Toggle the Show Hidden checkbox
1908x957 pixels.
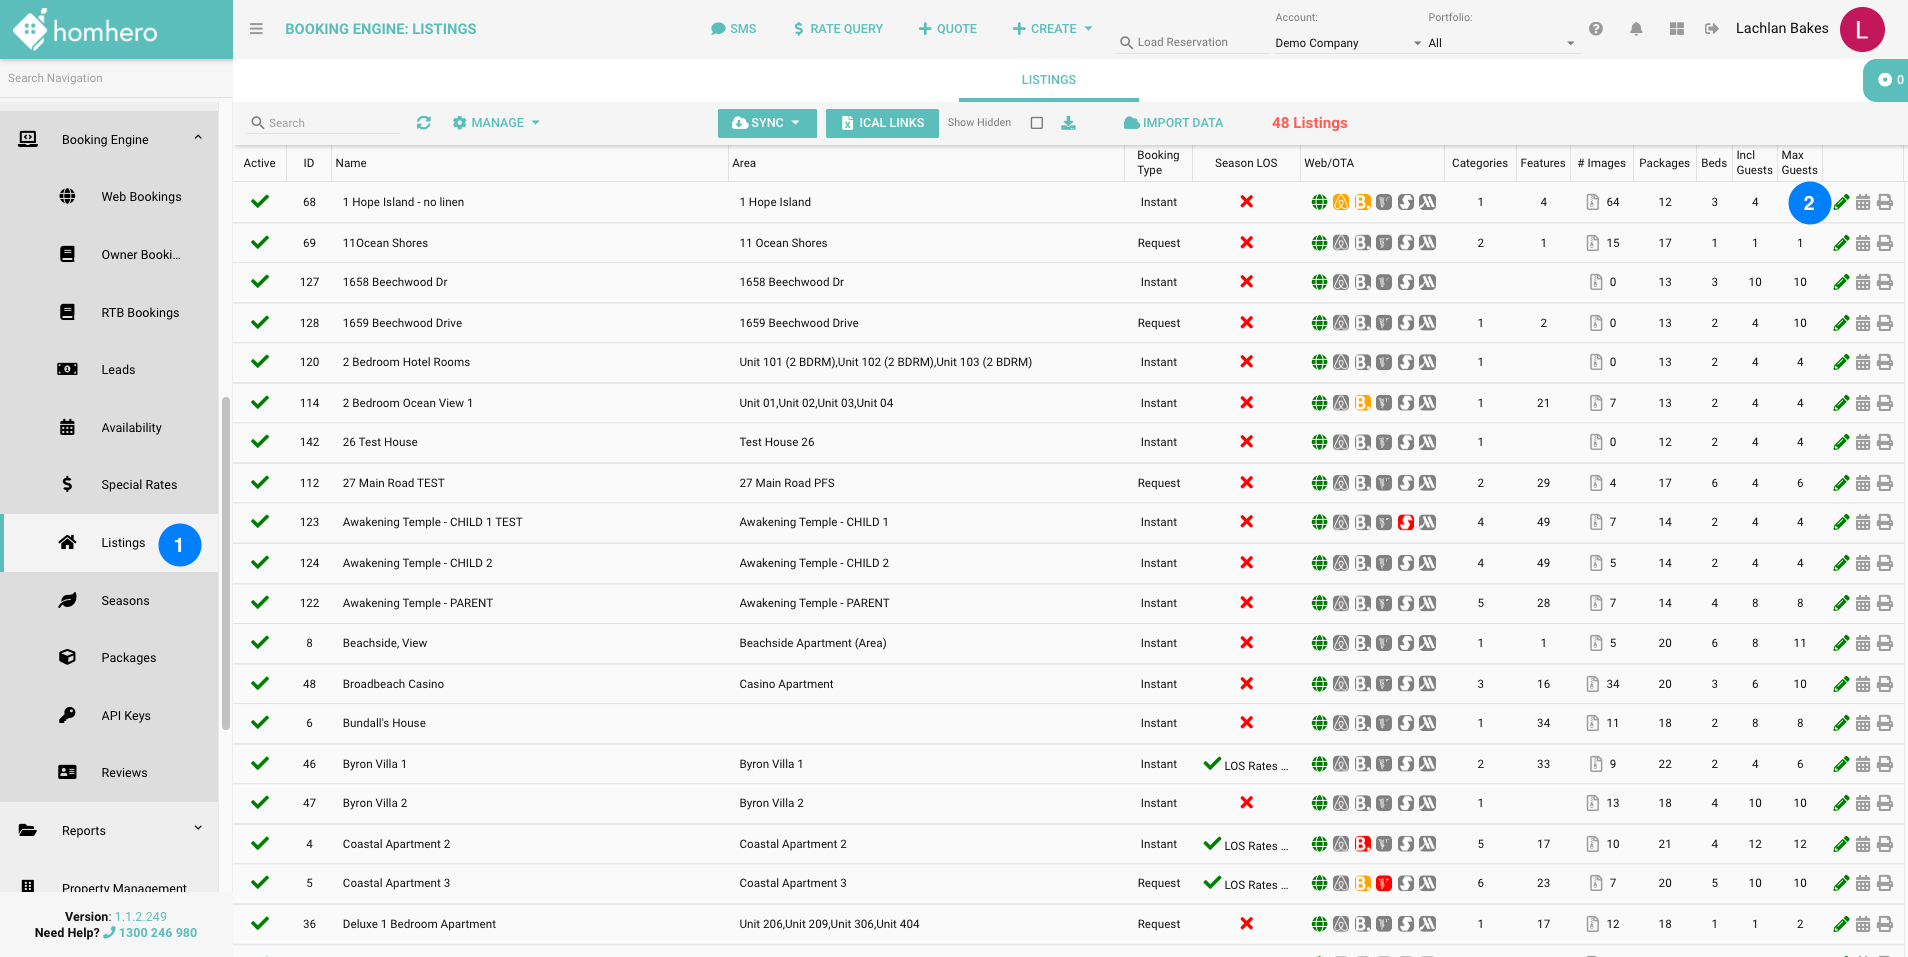1037,123
